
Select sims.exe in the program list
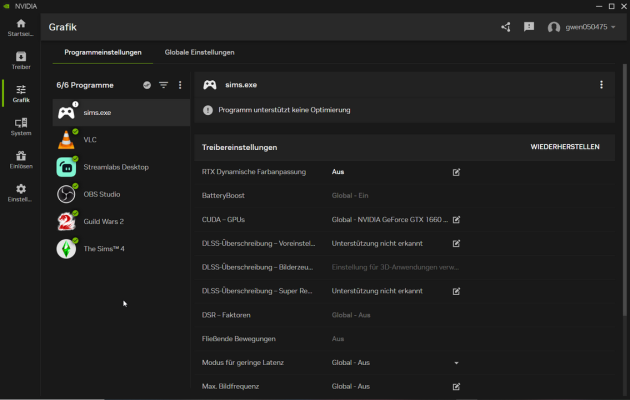pos(121,112)
